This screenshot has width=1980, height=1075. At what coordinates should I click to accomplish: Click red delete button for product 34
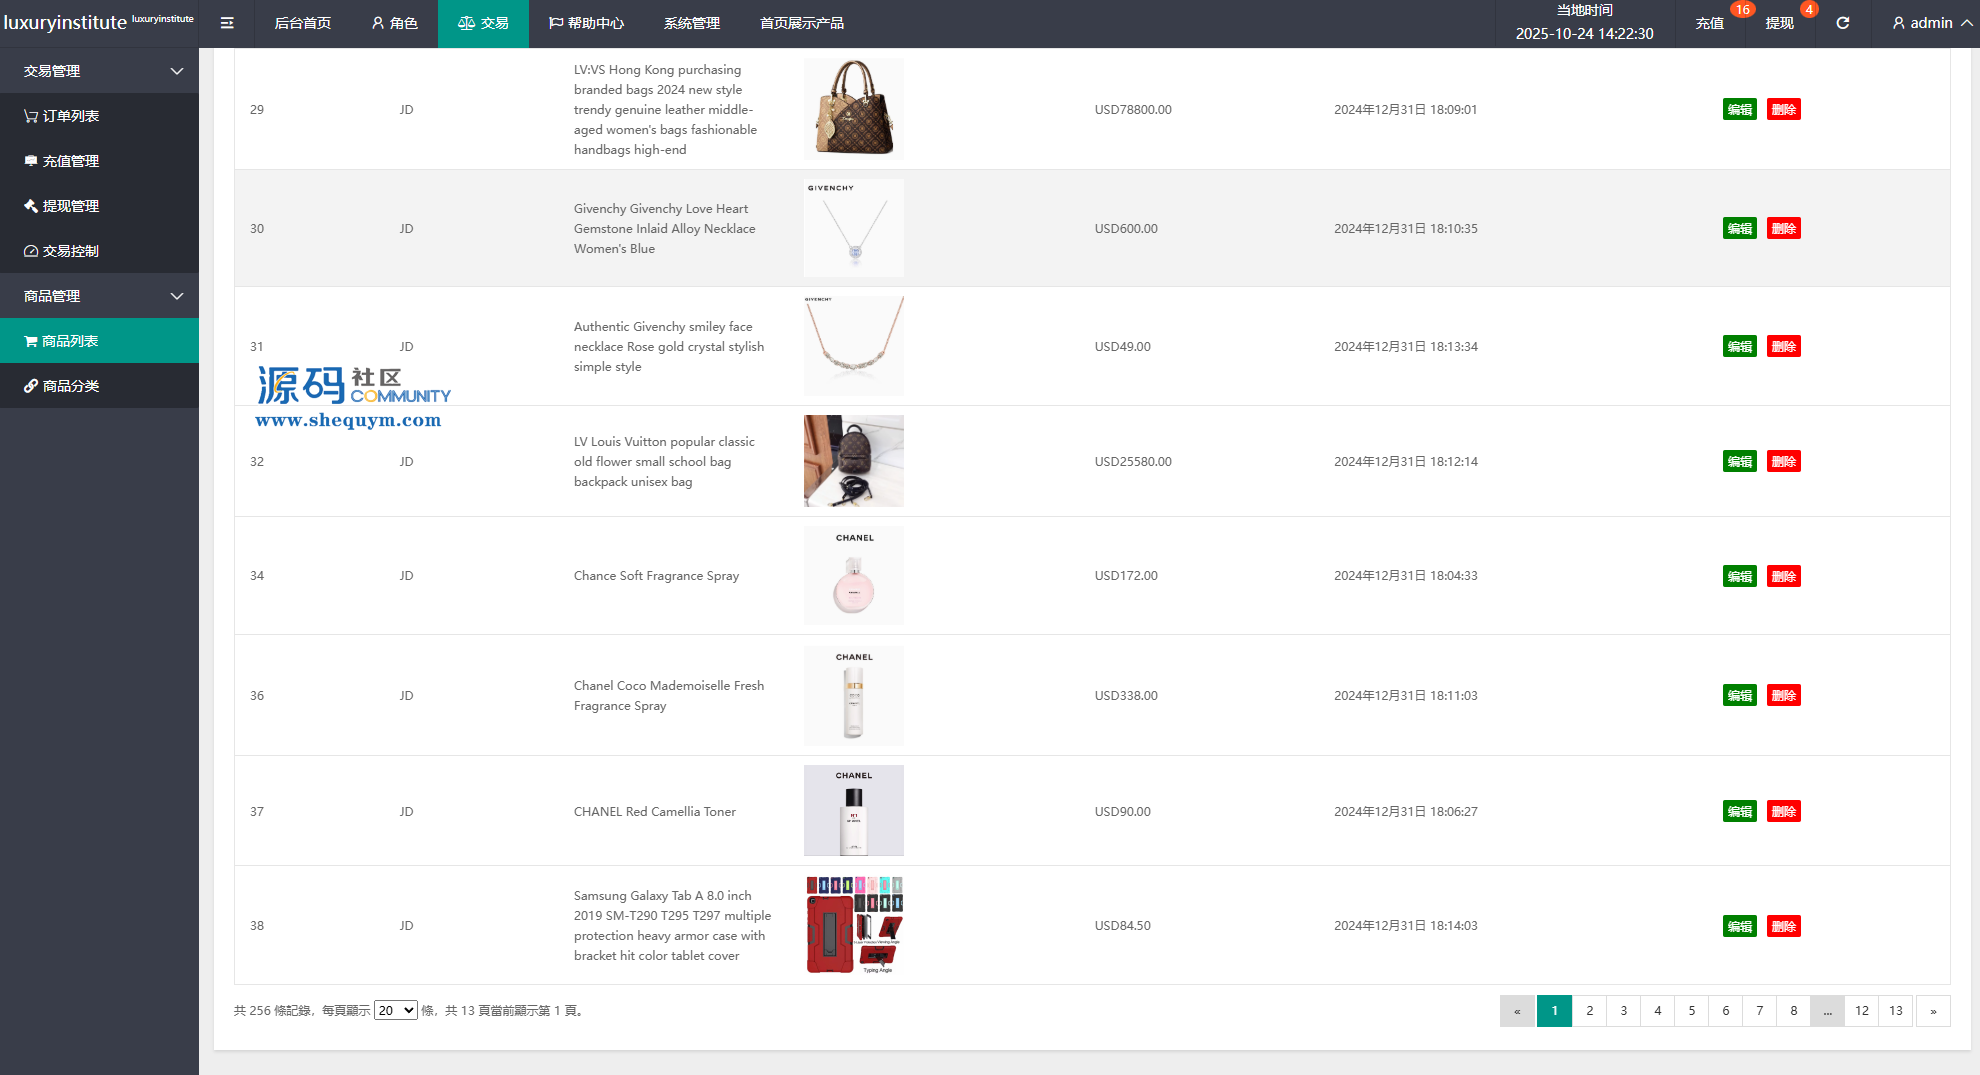point(1783,576)
